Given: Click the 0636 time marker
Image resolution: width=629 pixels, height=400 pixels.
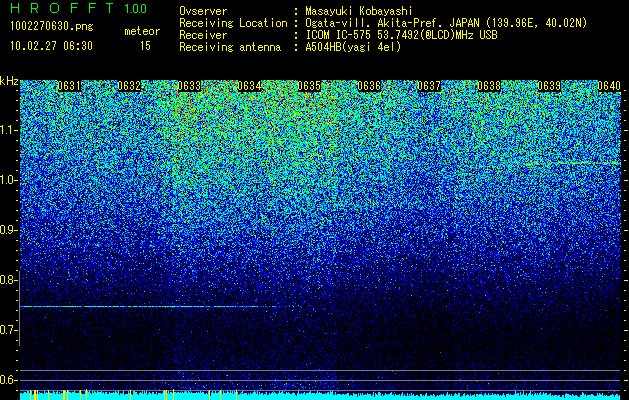Looking at the screenshot, I should coord(369,86).
